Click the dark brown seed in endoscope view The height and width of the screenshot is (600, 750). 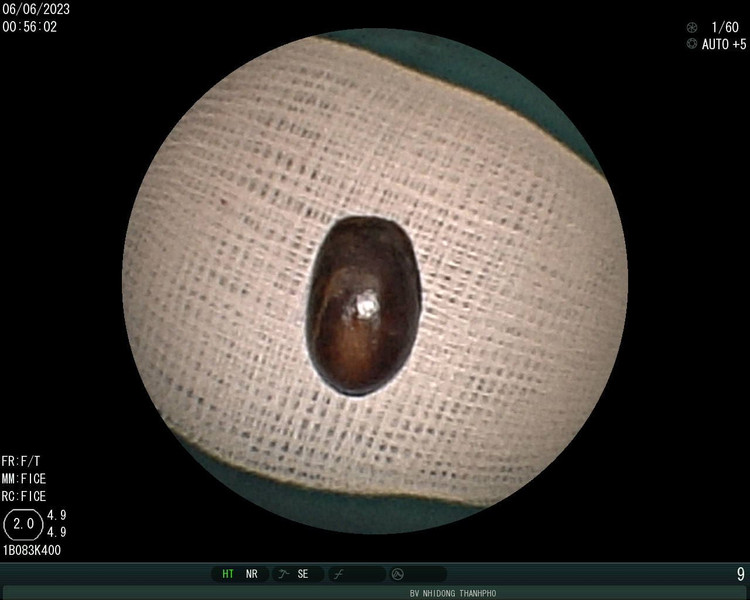362,306
